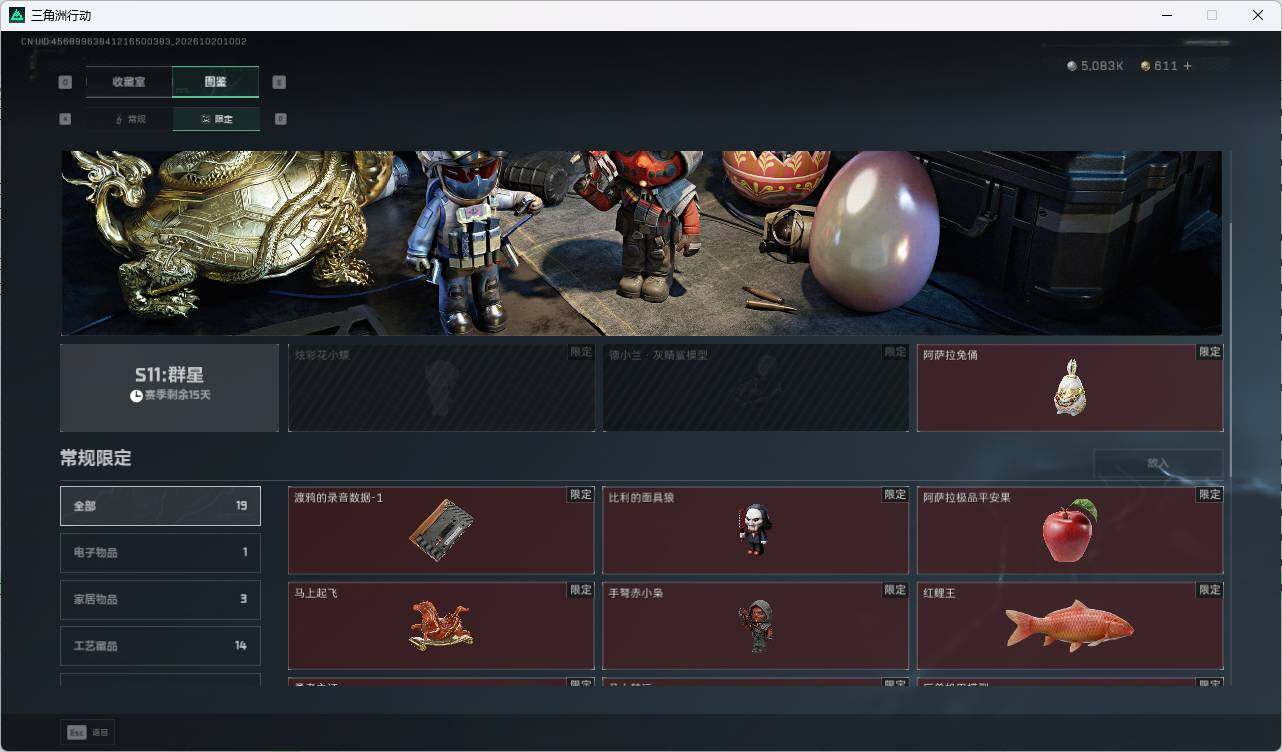1282x752 pixels.
Task: Click the 手弩赤小枭 item name
Action: [636, 593]
